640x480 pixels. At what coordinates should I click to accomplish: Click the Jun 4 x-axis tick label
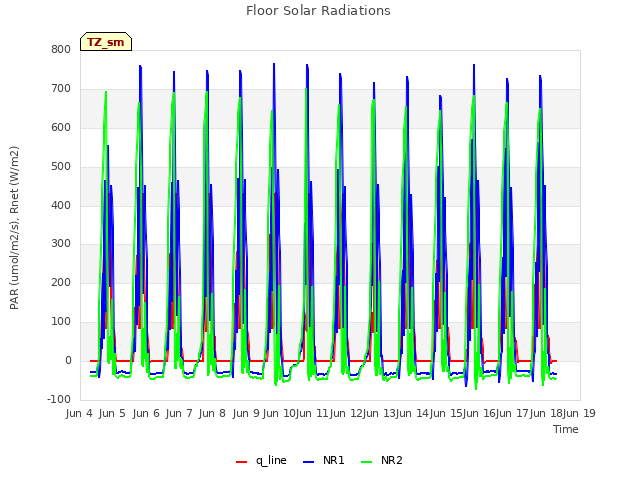coord(79,413)
